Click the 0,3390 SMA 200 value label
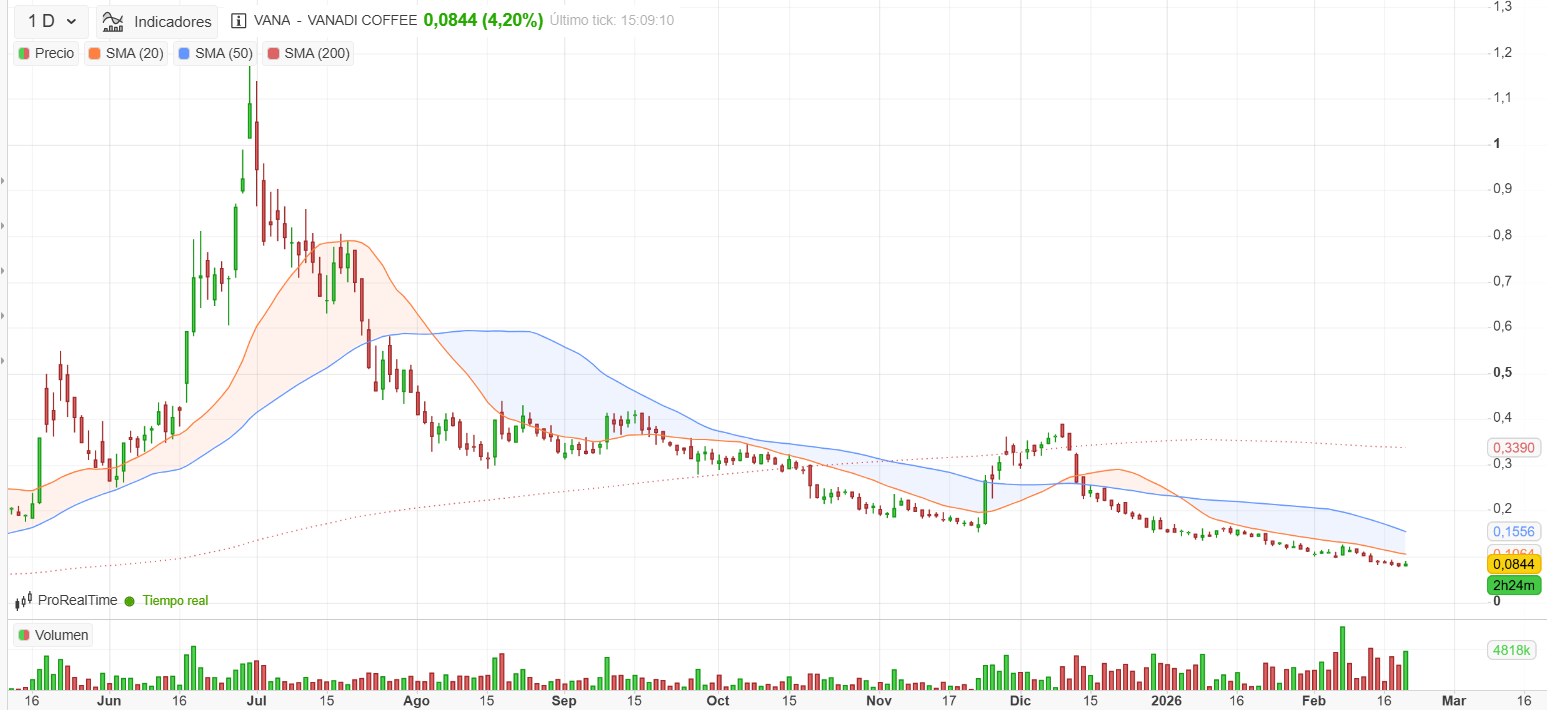The width and height of the screenshot is (1547, 710). pos(1512,447)
